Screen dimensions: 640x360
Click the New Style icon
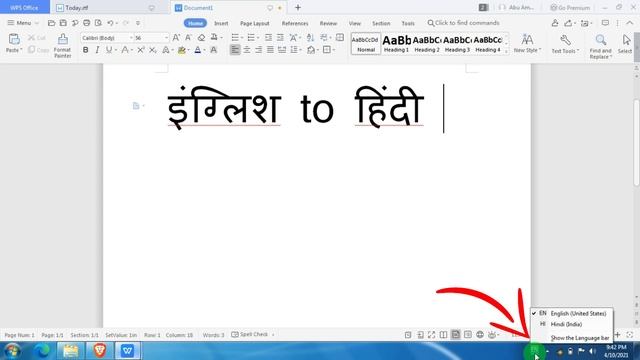(x=527, y=40)
